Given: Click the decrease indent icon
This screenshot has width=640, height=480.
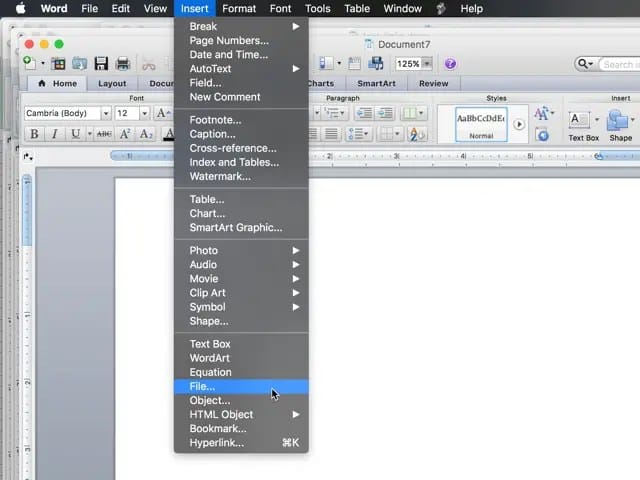Looking at the screenshot, I should tap(364, 113).
